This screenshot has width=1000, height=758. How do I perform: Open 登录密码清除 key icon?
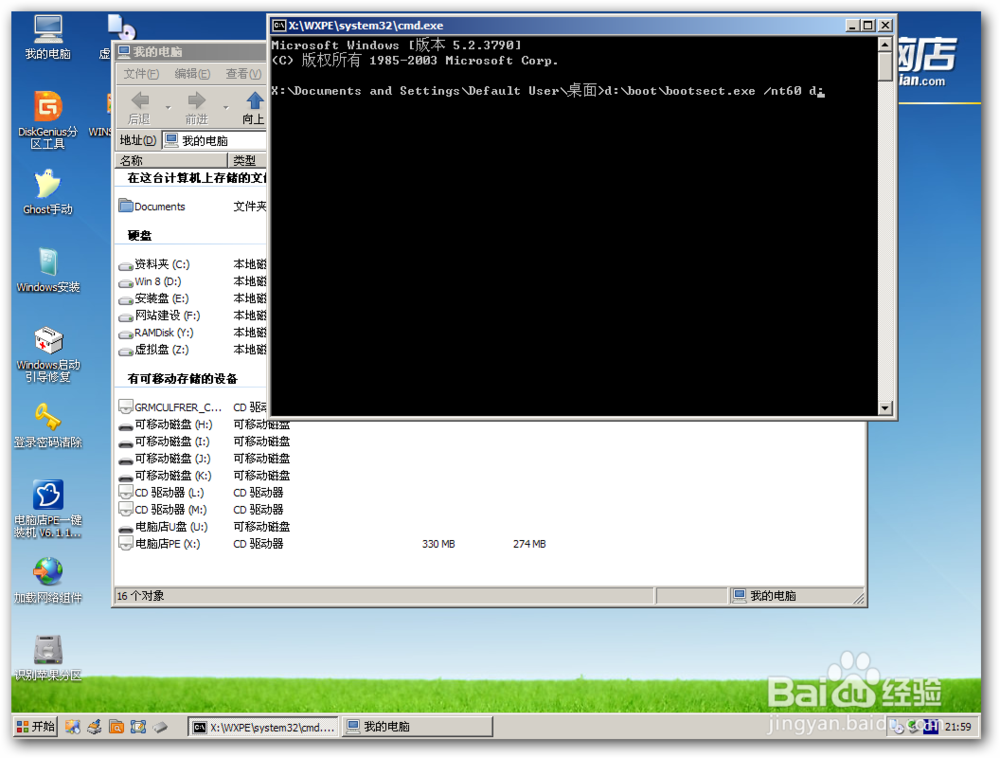tap(48, 425)
